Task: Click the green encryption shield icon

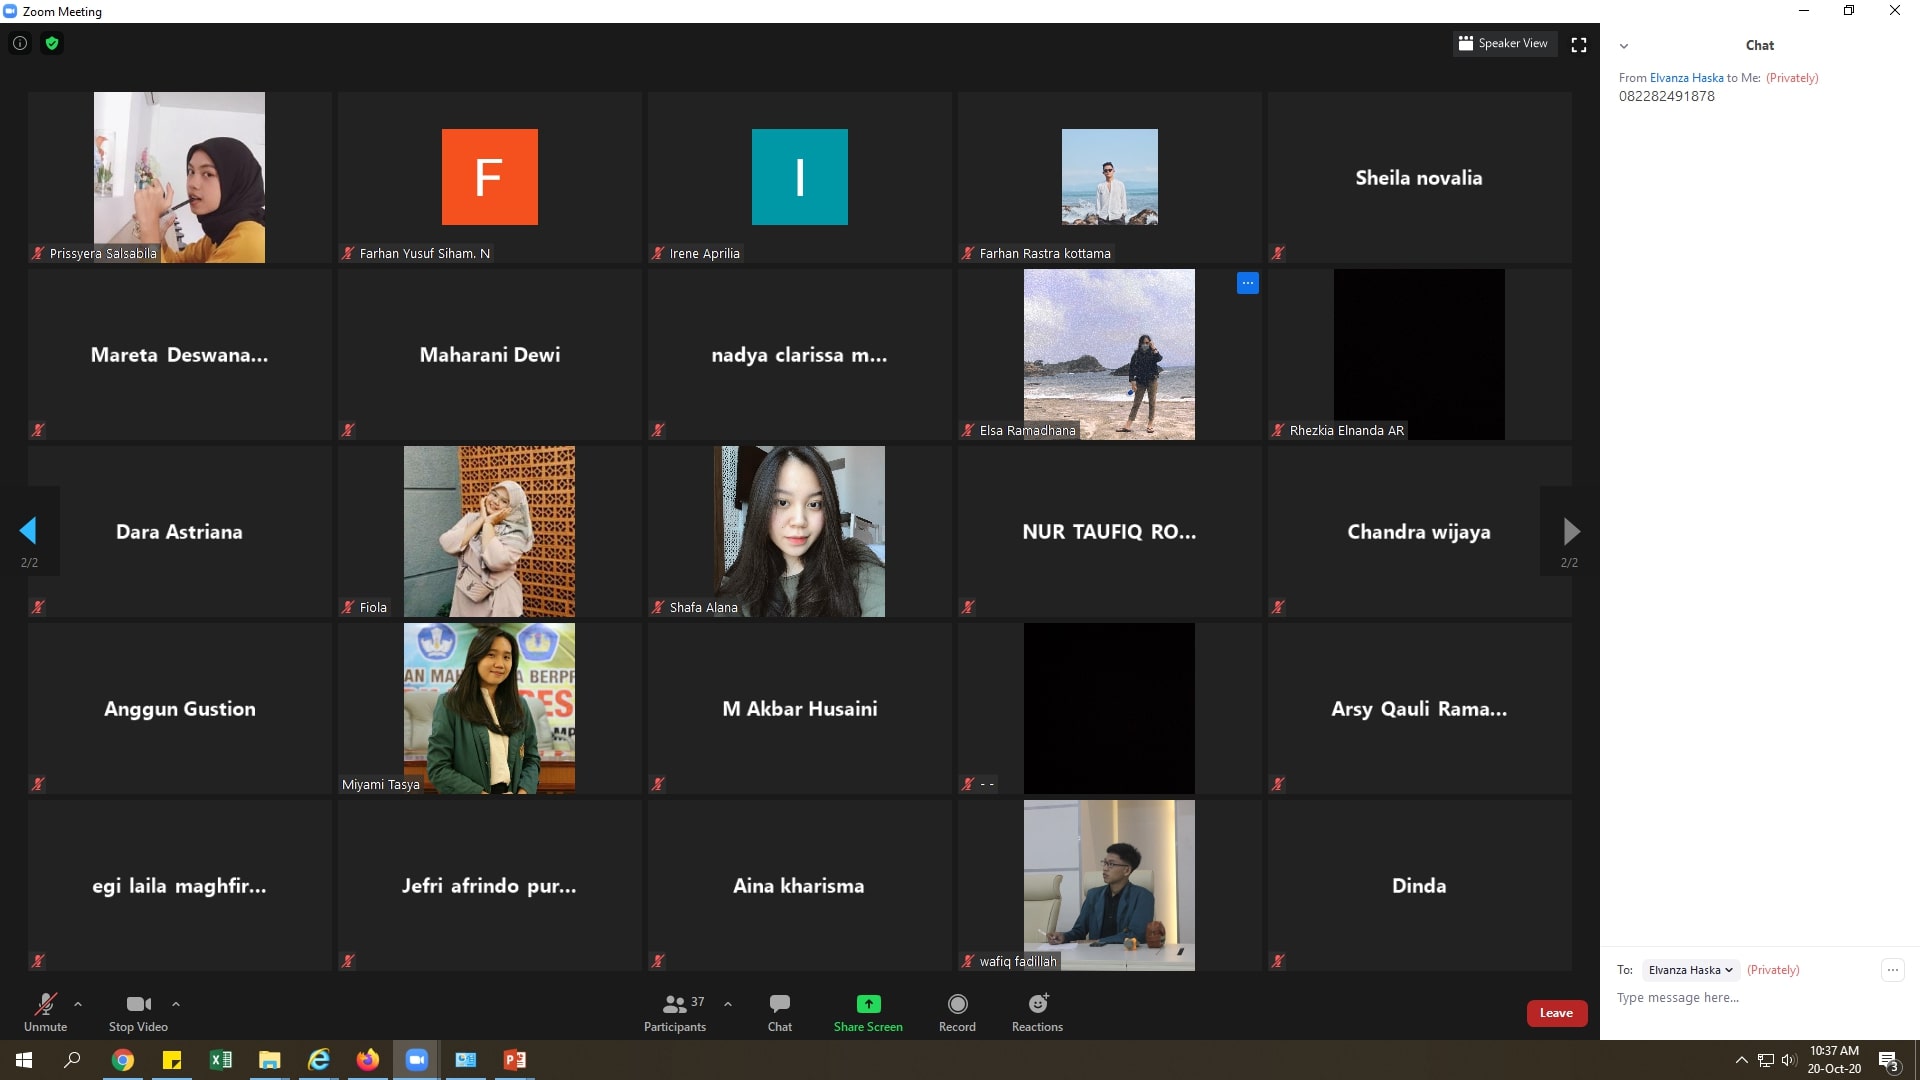Action: click(52, 43)
